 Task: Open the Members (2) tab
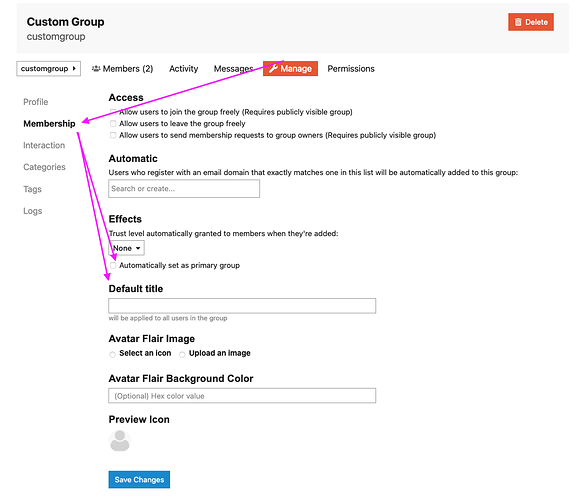(122, 69)
